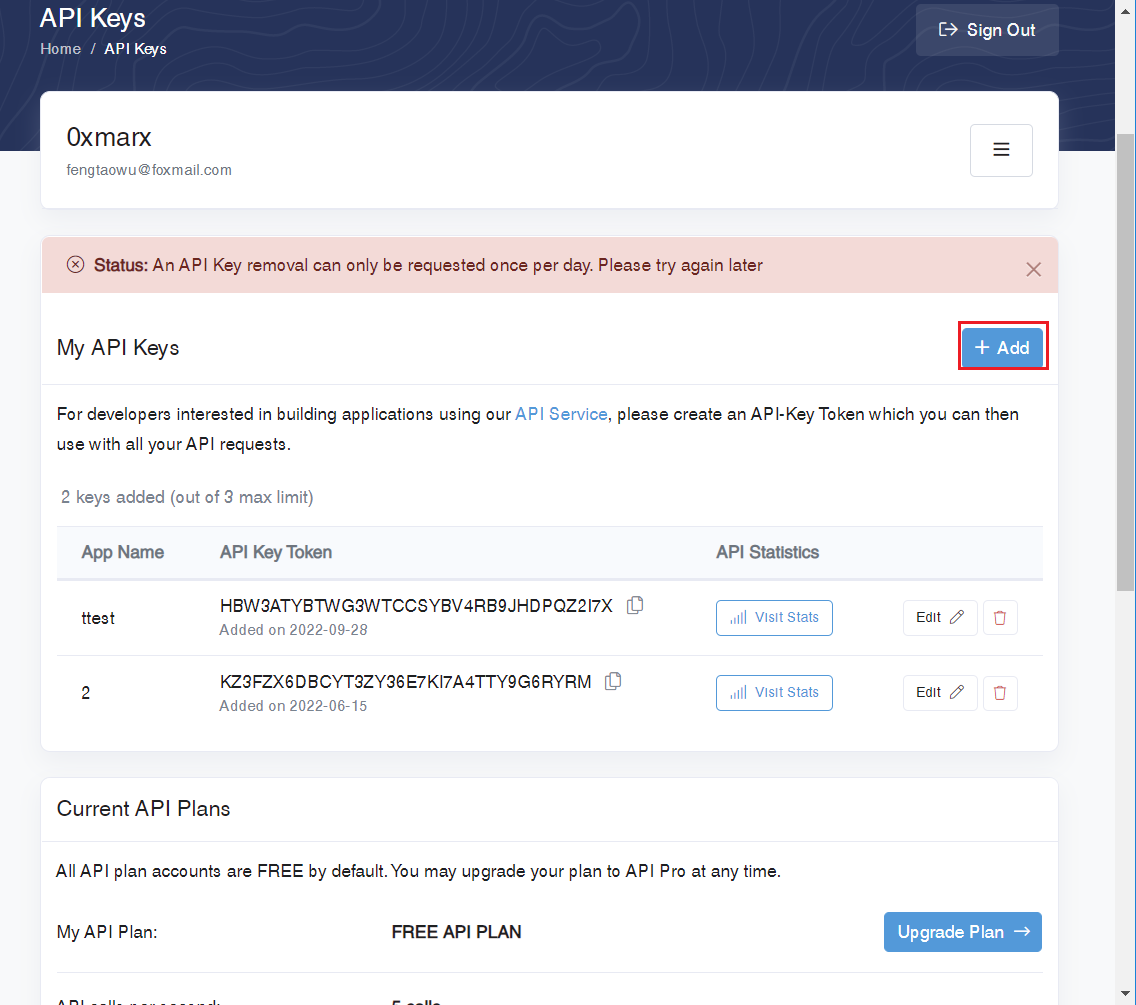
Task: Open the hamburger account menu
Action: tap(1001, 150)
